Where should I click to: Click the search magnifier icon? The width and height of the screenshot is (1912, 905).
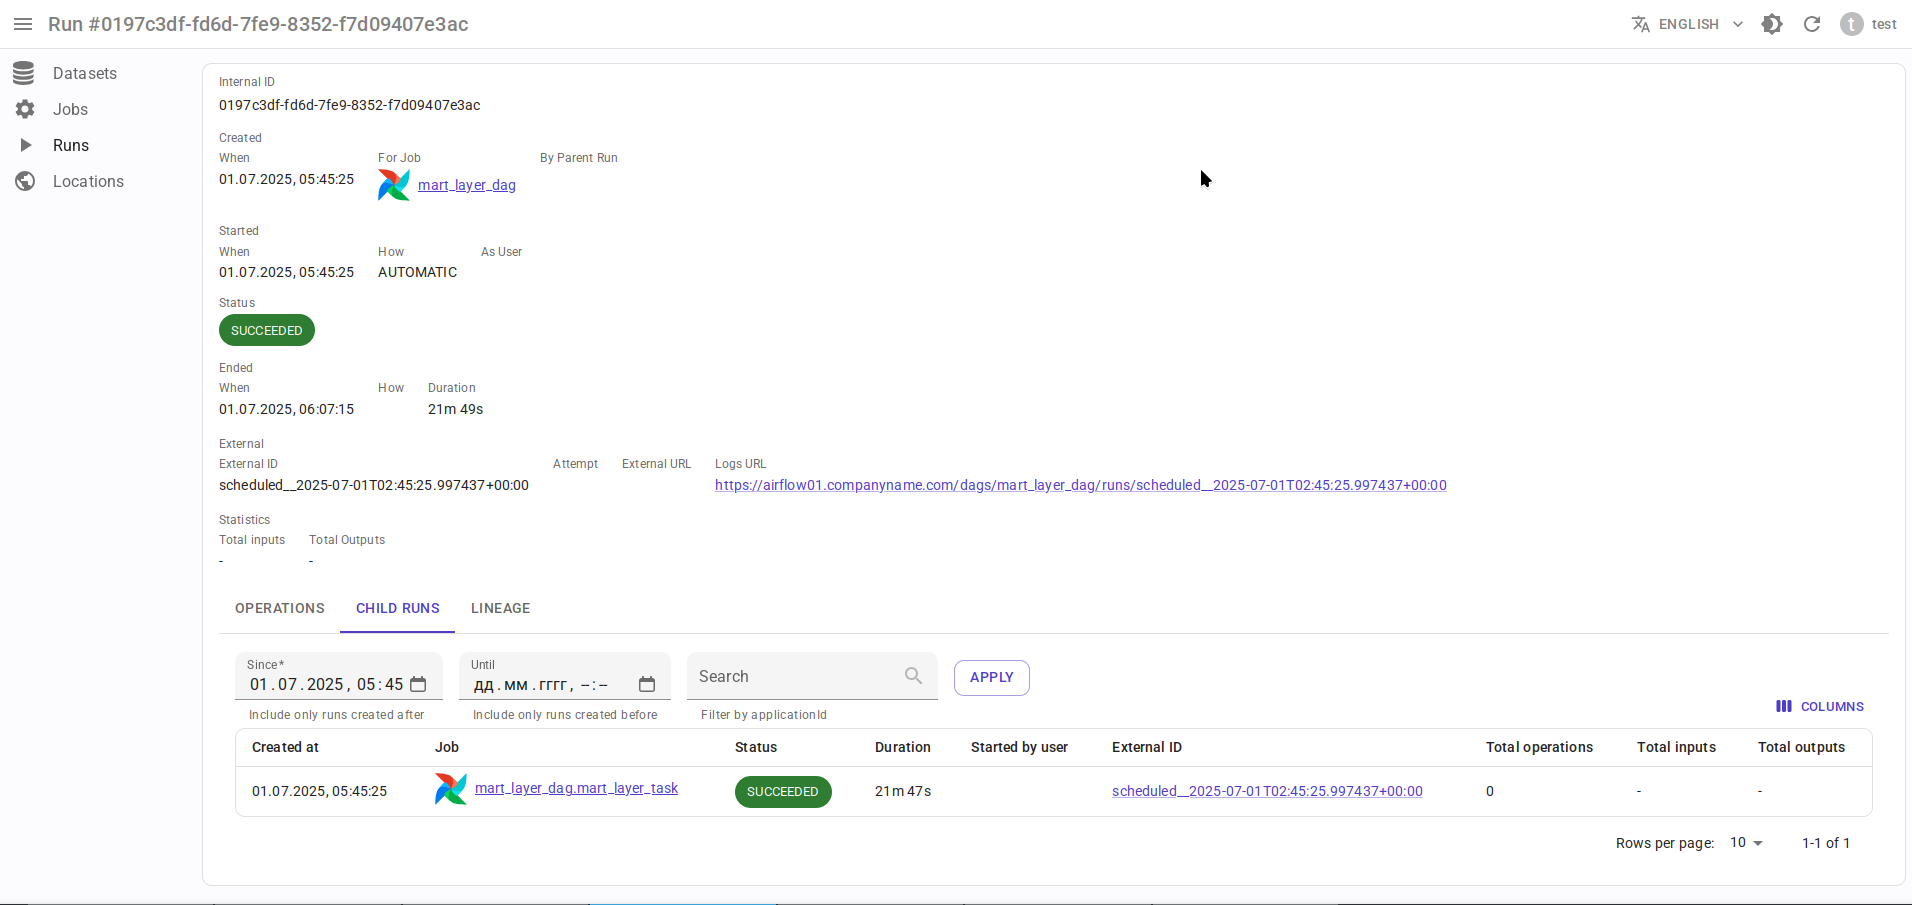(x=913, y=676)
